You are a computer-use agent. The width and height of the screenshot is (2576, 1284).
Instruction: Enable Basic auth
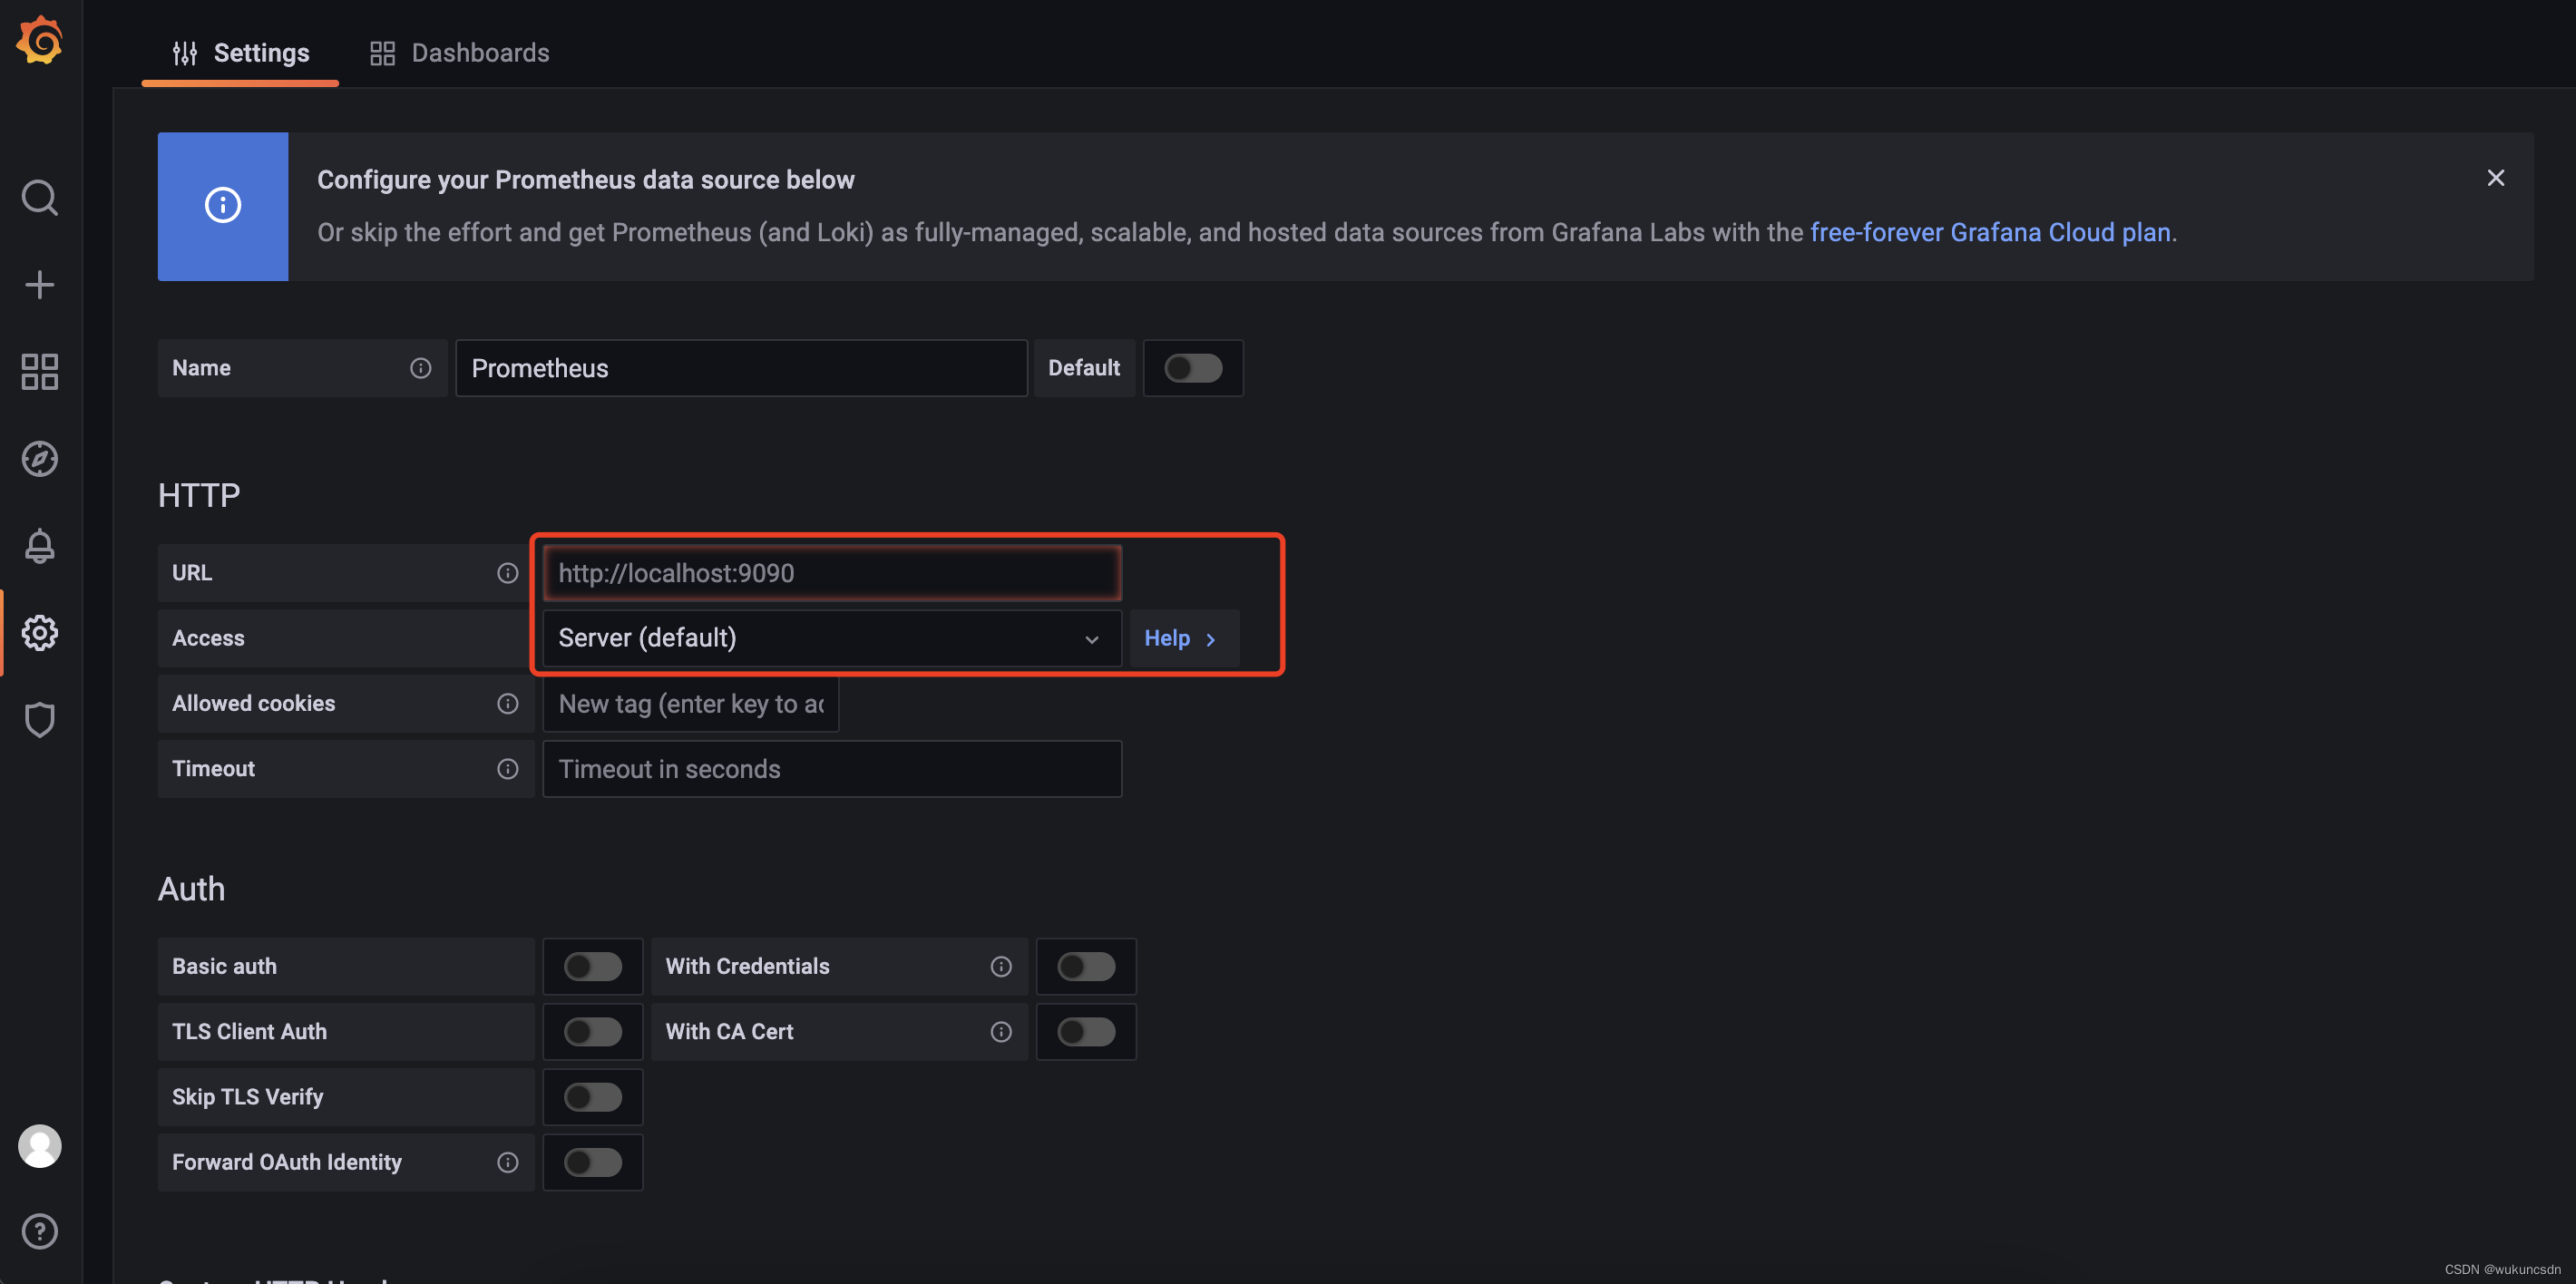click(592, 966)
